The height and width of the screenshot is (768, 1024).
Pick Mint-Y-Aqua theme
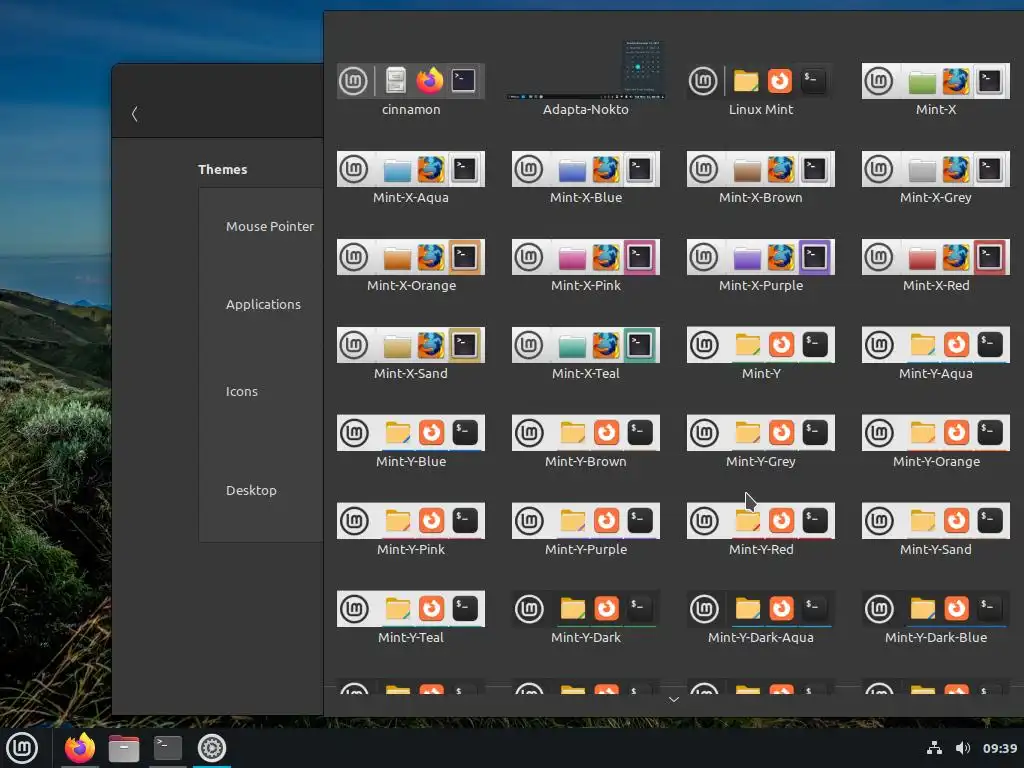tap(936, 345)
